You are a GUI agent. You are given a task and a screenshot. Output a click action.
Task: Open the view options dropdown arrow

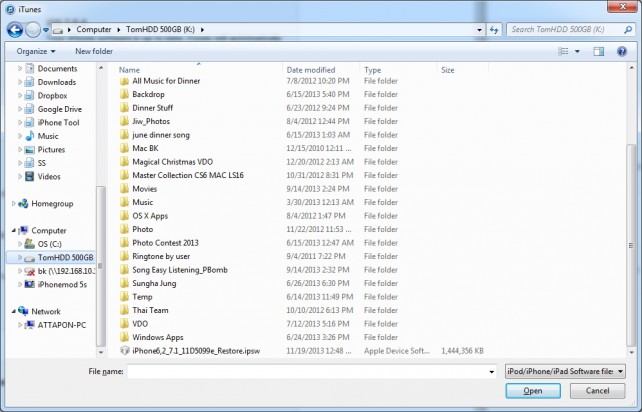tap(577, 52)
